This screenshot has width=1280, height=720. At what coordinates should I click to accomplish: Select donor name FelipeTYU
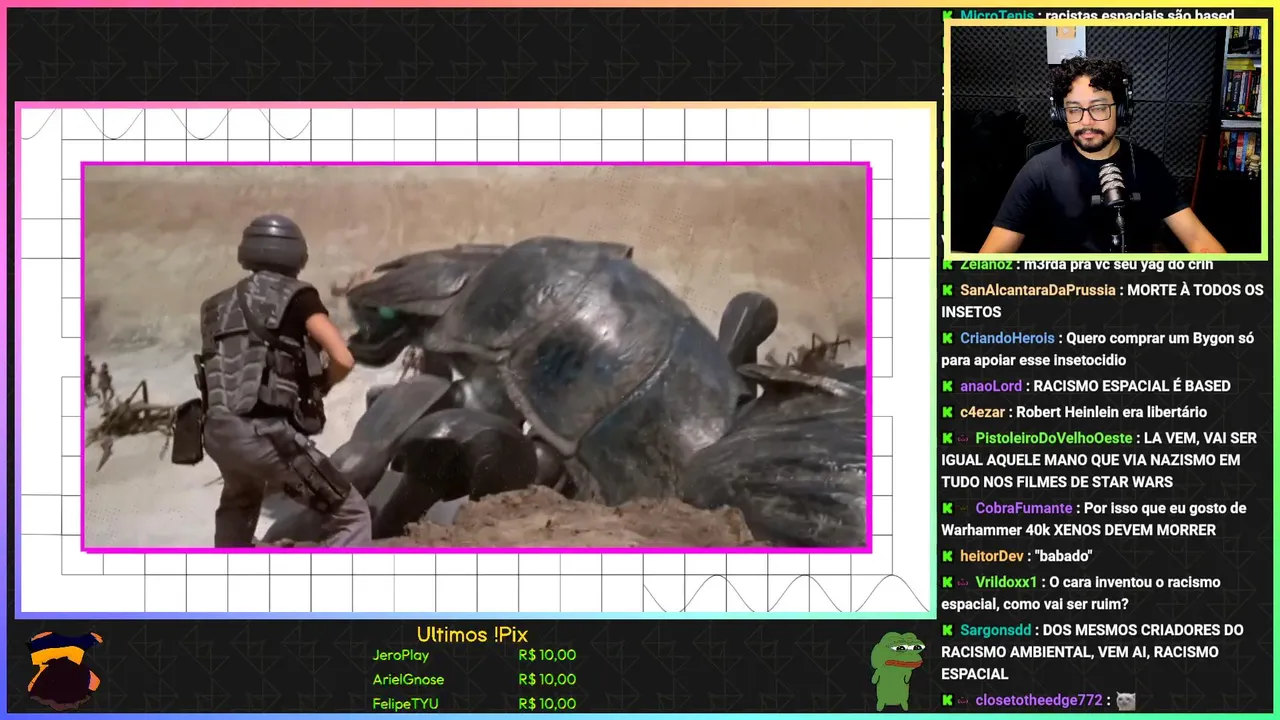(405, 703)
